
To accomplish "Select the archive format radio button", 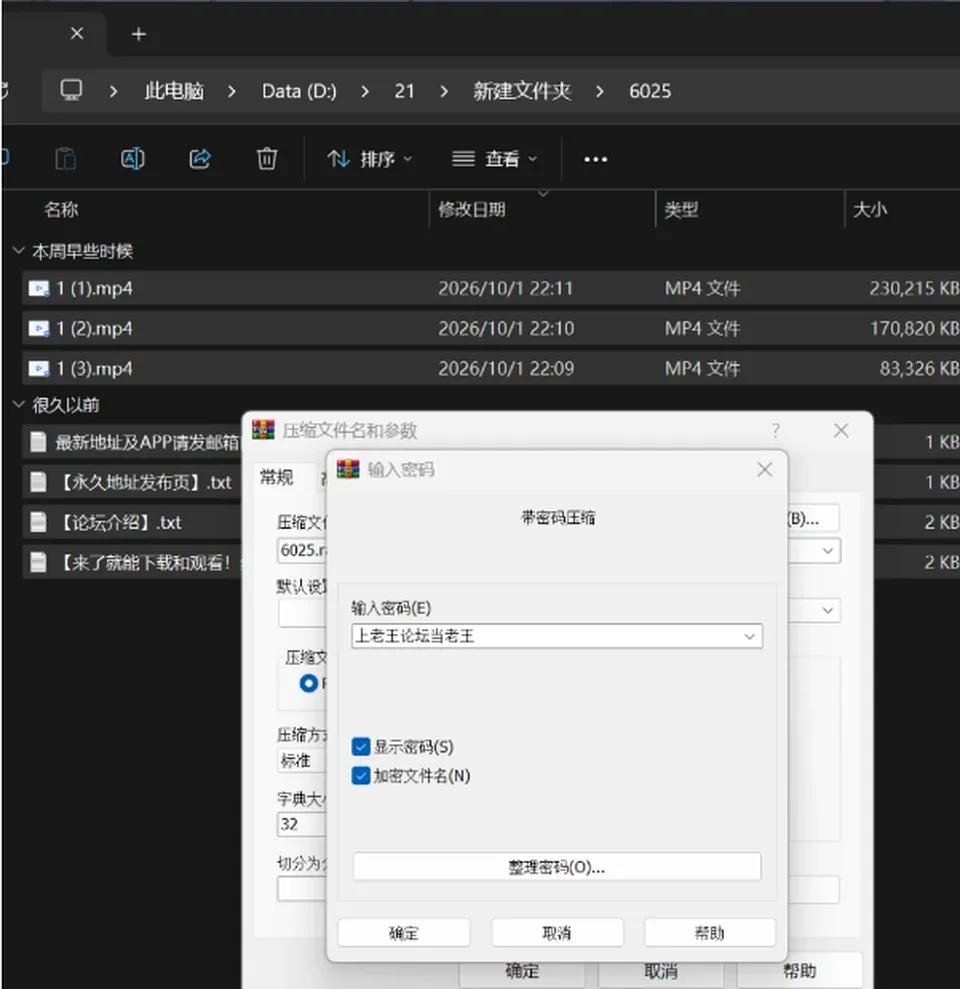I will (x=308, y=683).
